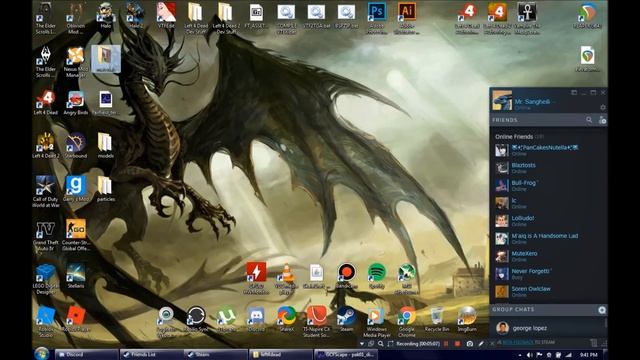Viewport: 640px width, 360px height.
Task: Launch Starbound from the desktop
Action: pos(76,146)
